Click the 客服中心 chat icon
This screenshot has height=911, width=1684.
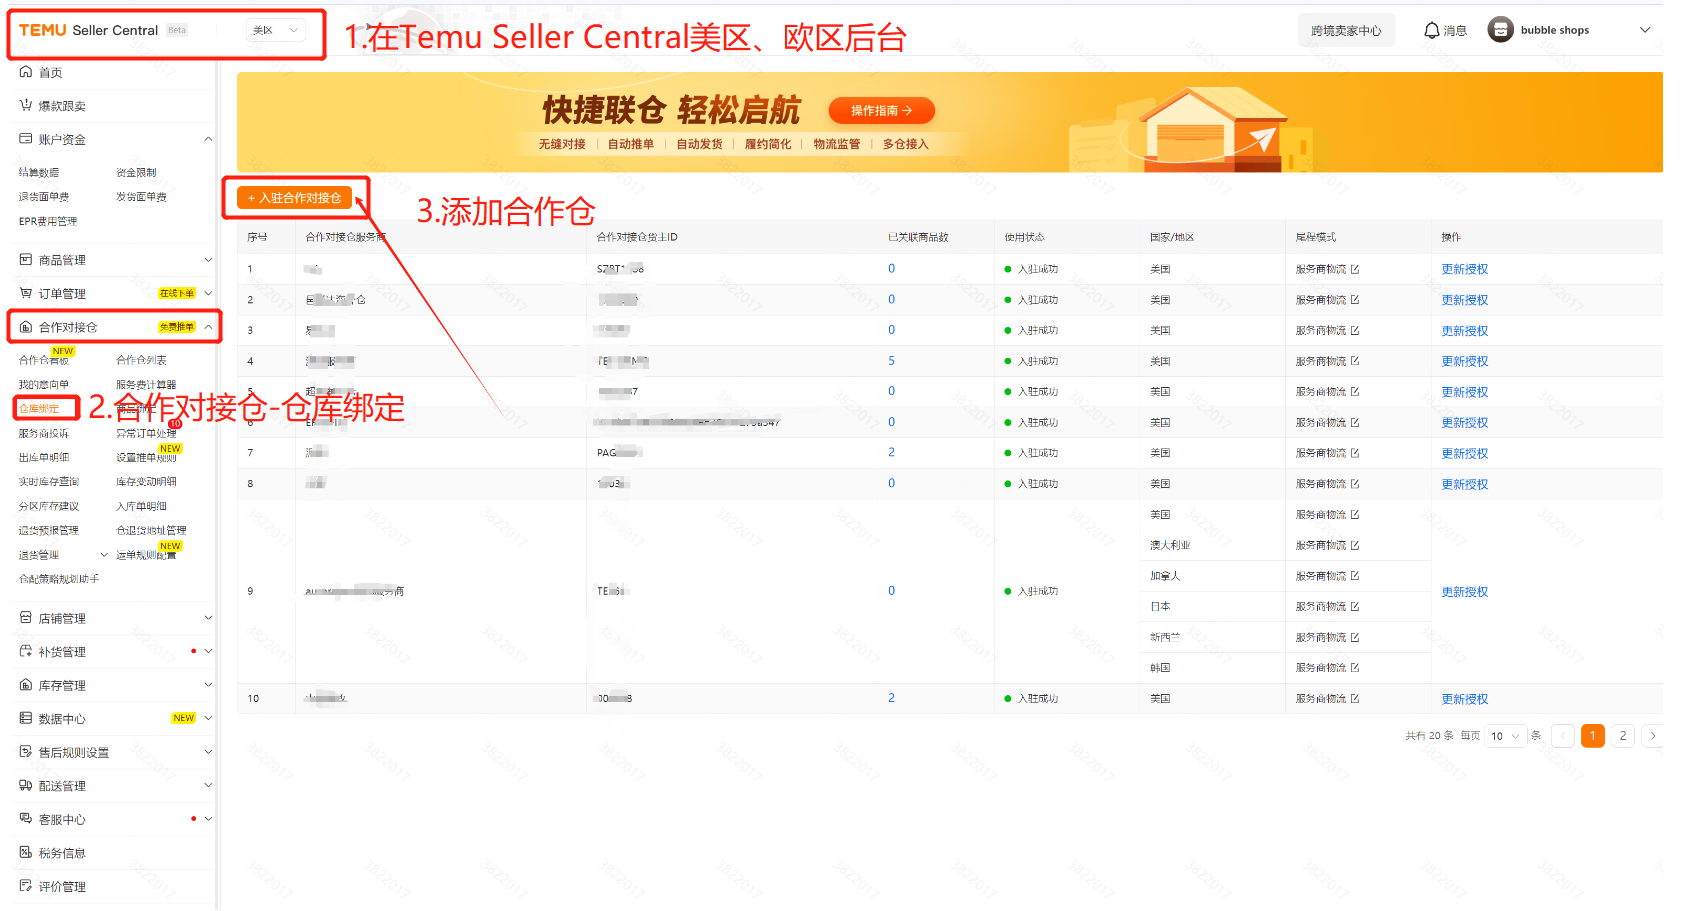(x=26, y=819)
